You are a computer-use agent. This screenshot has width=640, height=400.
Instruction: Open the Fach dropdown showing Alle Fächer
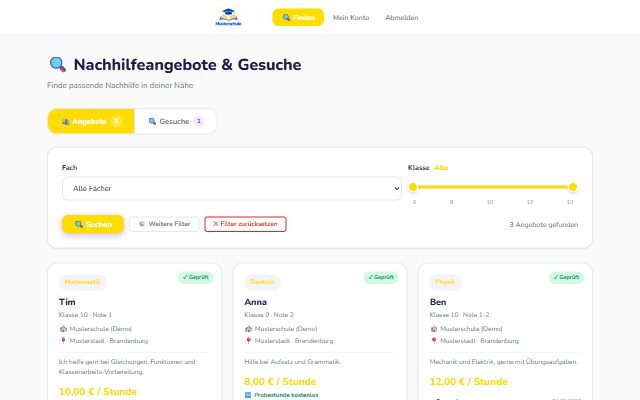[x=232, y=189]
